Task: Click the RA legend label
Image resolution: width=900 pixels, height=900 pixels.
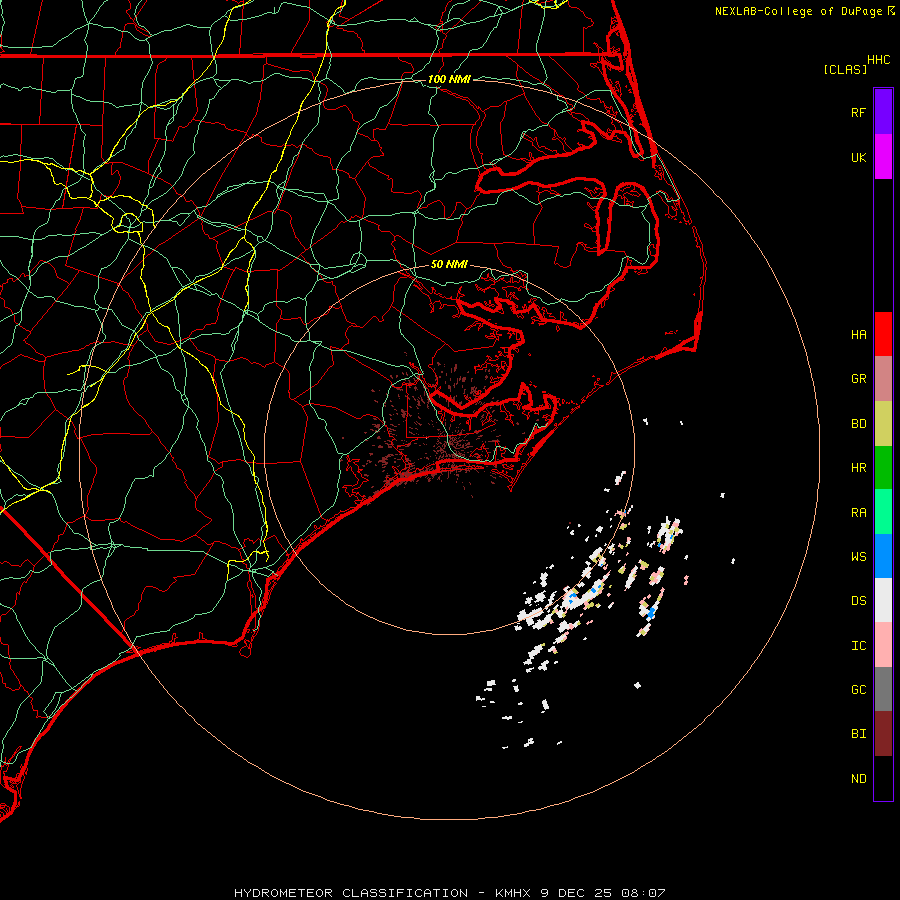Action: click(858, 513)
